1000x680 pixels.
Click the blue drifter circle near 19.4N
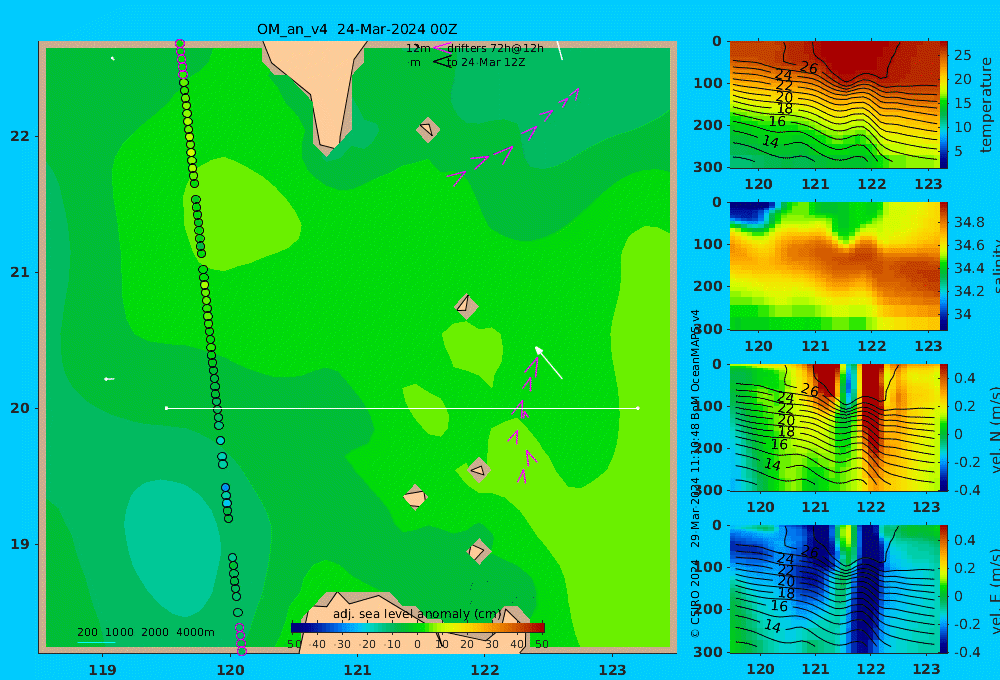point(225,488)
